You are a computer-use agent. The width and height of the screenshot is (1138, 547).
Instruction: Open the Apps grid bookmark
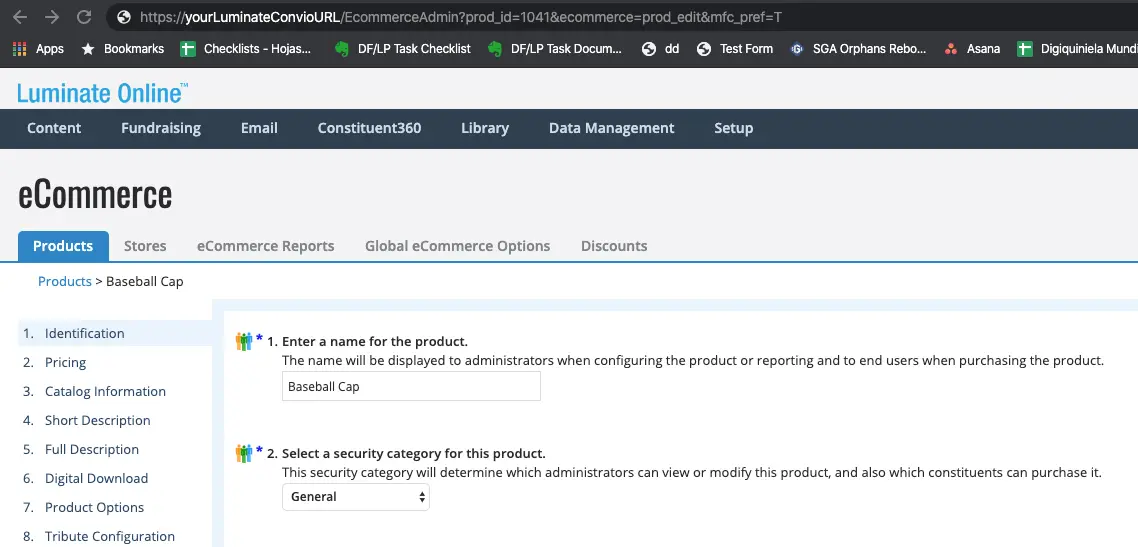[38, 48]
